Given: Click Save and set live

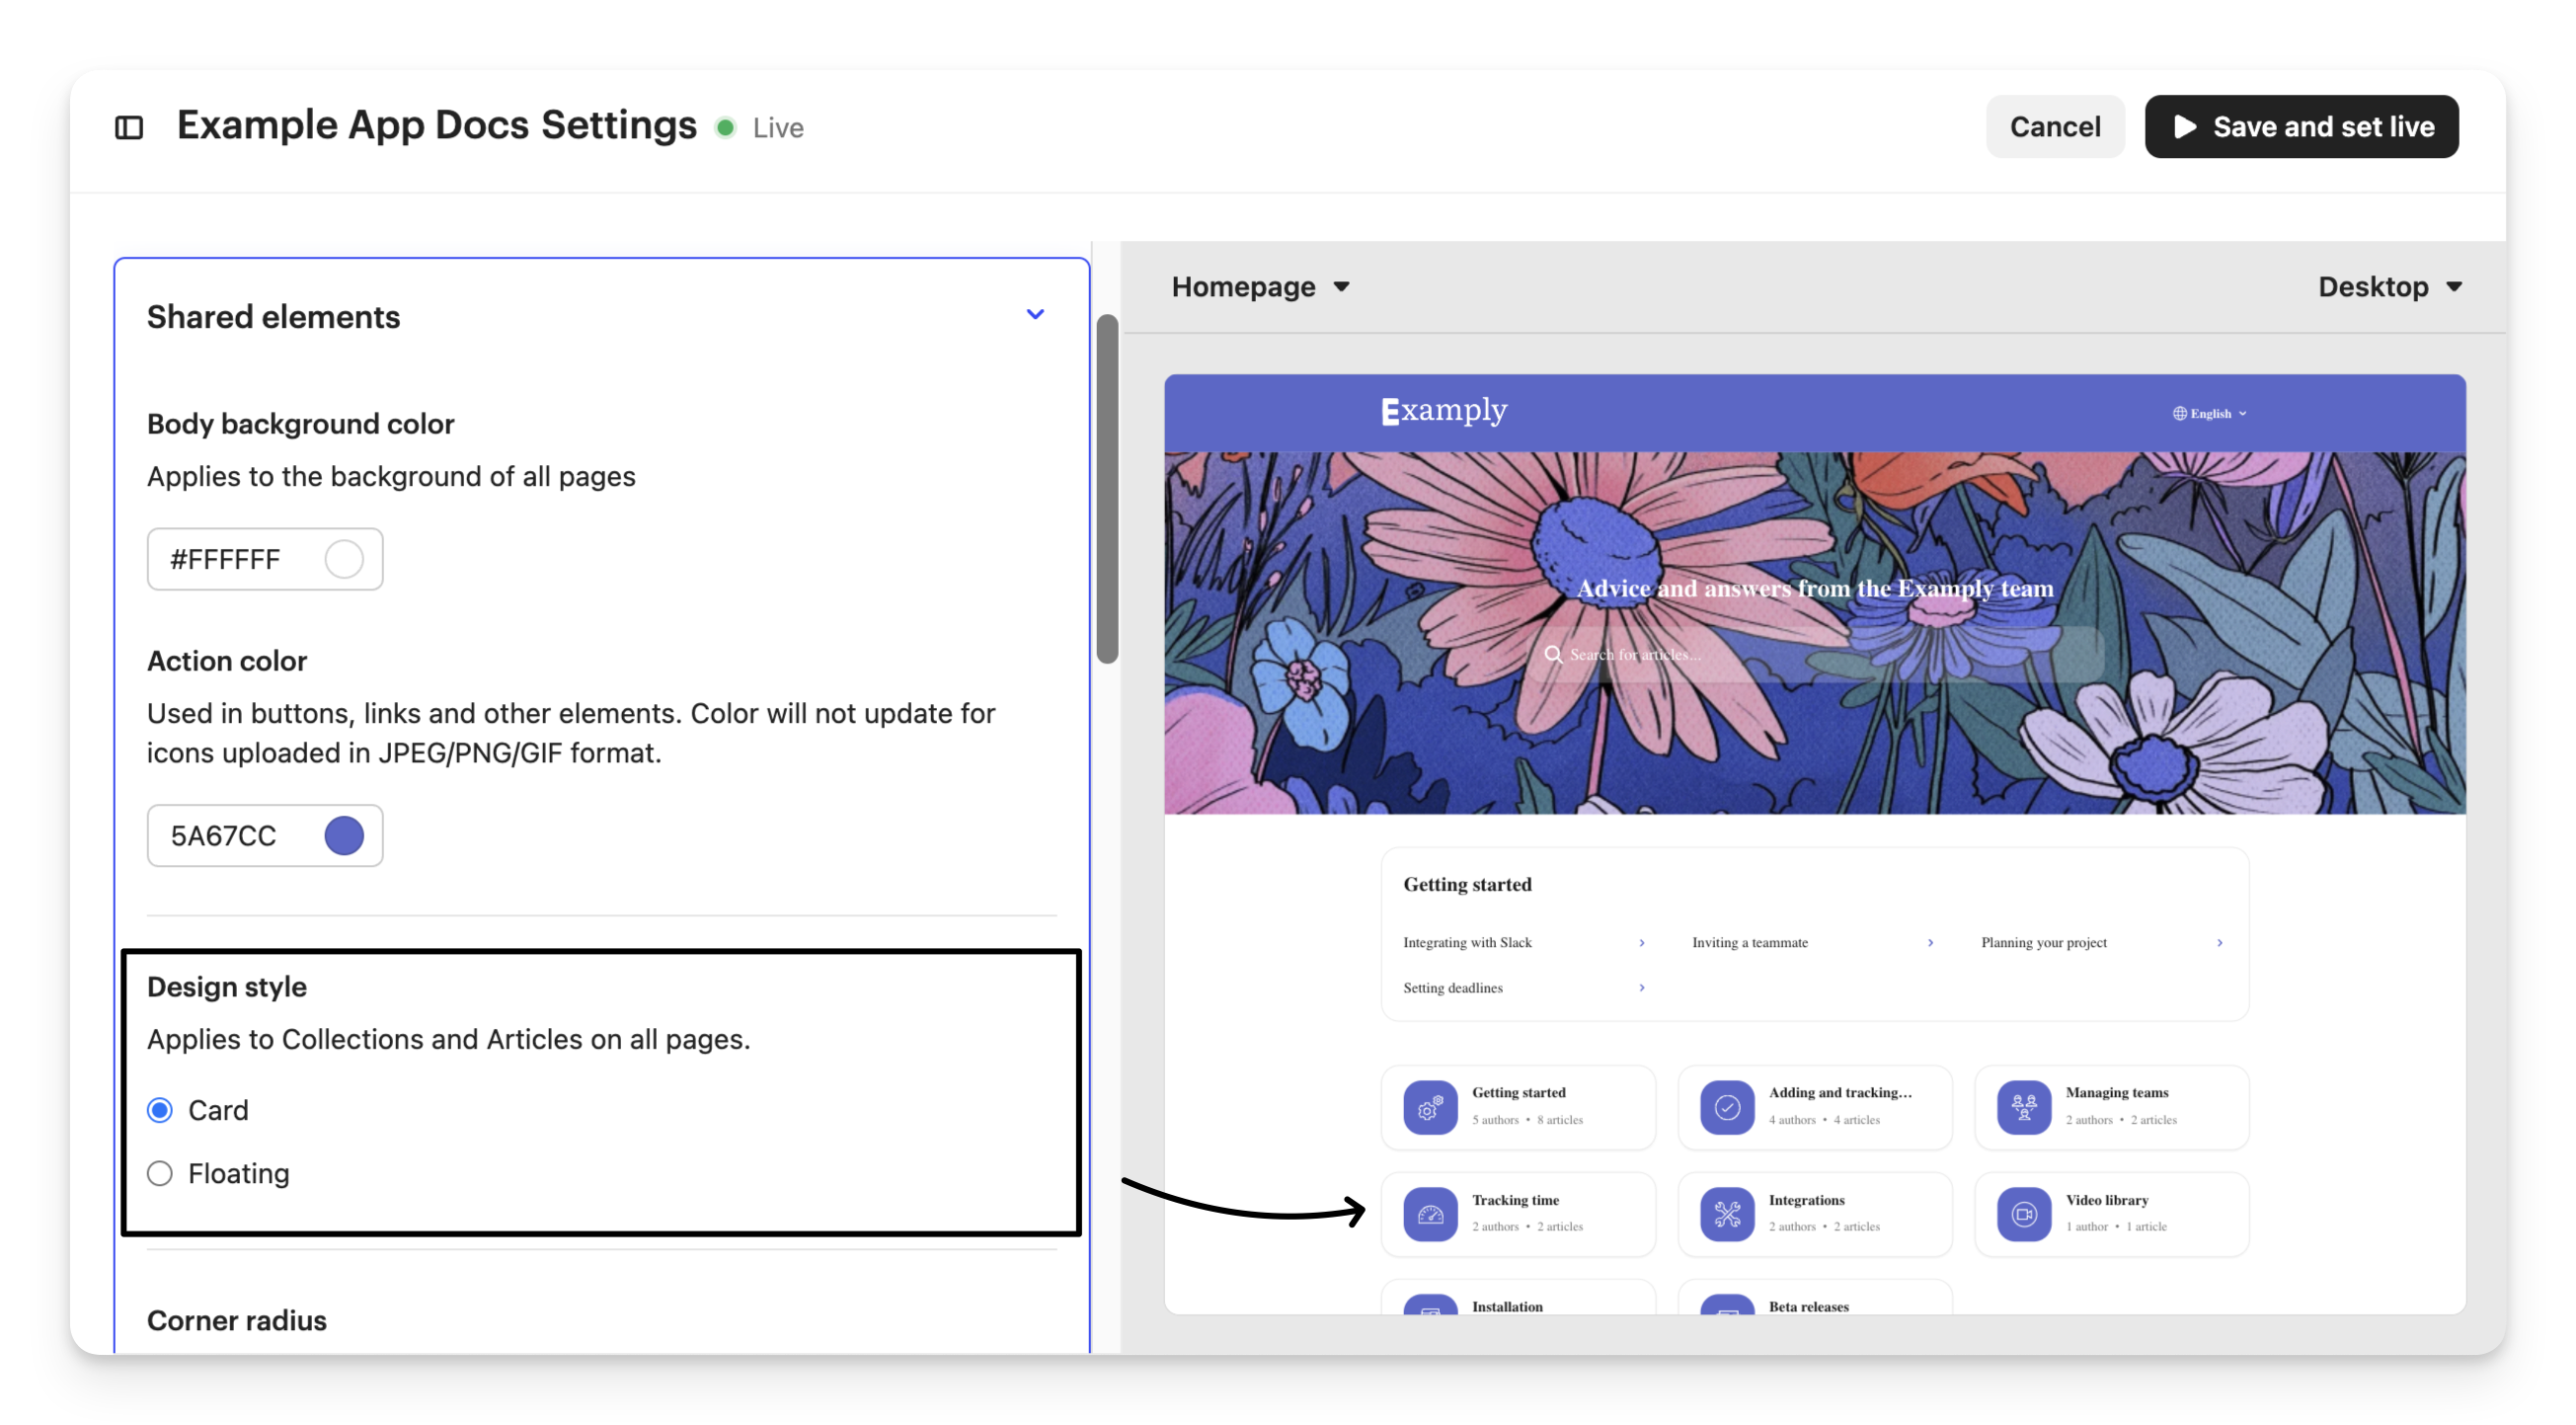Looking at the screenshot, I should coord(2301,127).
